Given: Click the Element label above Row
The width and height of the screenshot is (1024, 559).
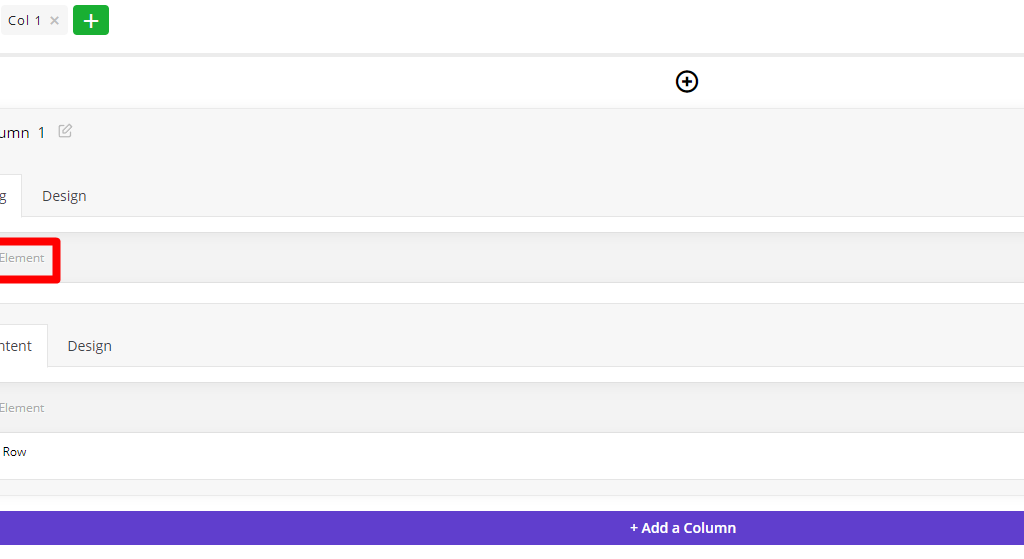Looking at the screenshot, I should (22, 407).
